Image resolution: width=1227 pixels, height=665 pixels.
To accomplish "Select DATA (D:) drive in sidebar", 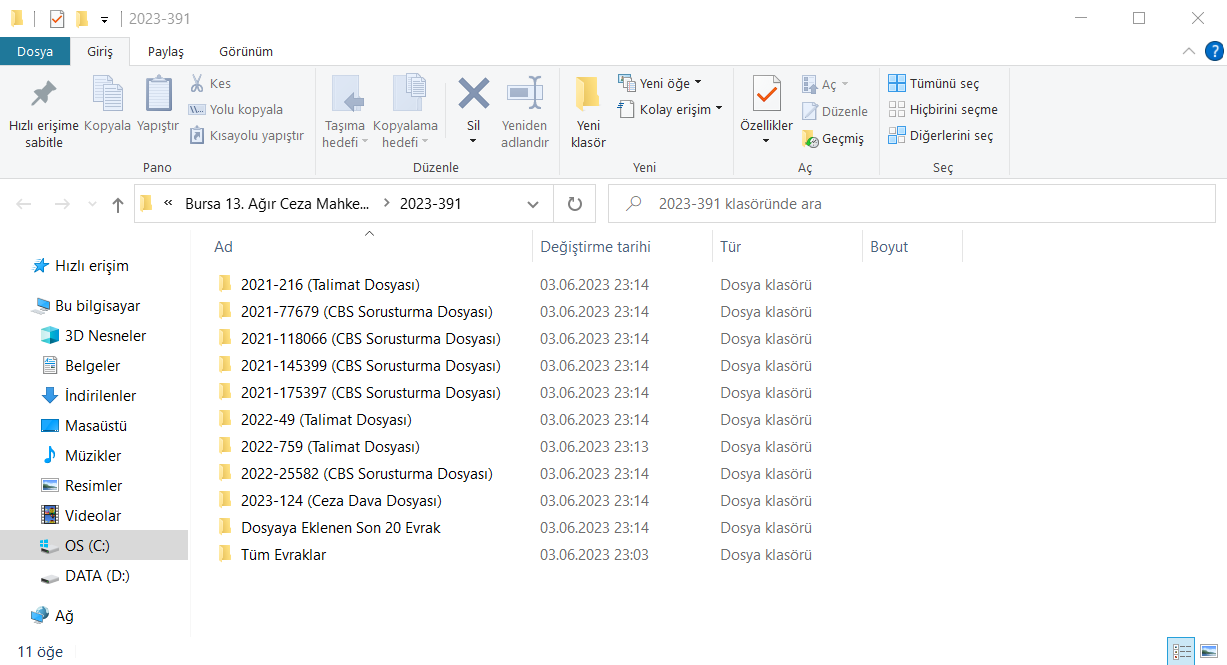I will click(x=97, y=576).
